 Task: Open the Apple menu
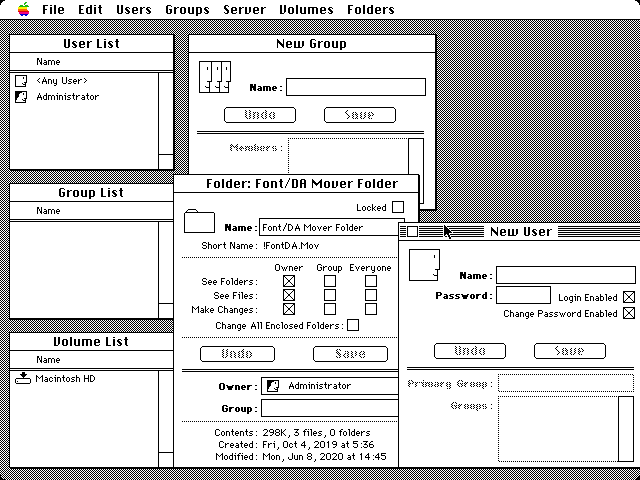pos(24,9)
